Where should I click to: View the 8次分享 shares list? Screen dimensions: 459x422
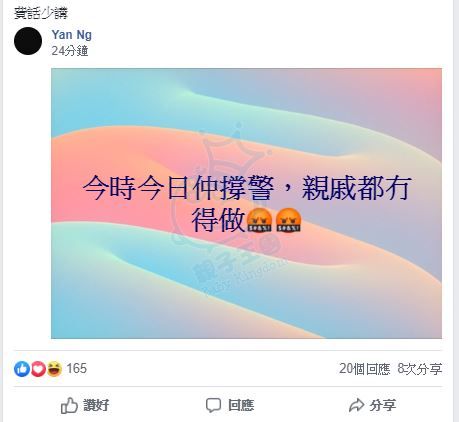[x=420, y=369]
